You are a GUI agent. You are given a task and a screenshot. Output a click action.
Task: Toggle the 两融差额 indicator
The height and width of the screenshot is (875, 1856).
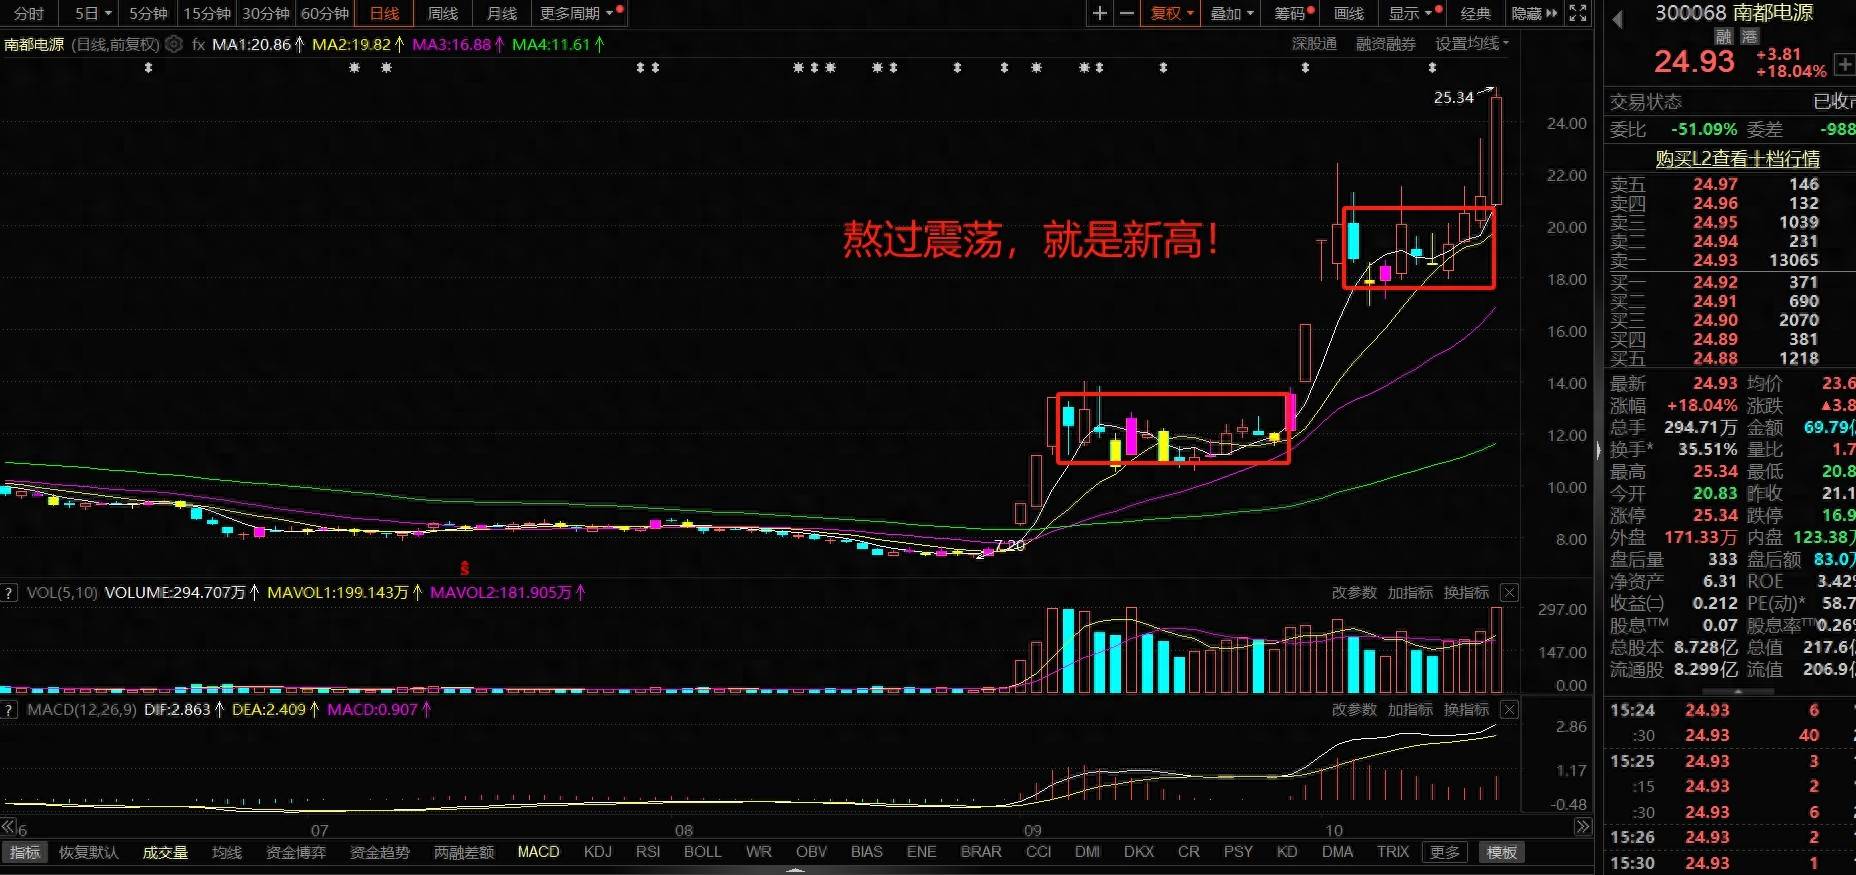click(464, 852)
